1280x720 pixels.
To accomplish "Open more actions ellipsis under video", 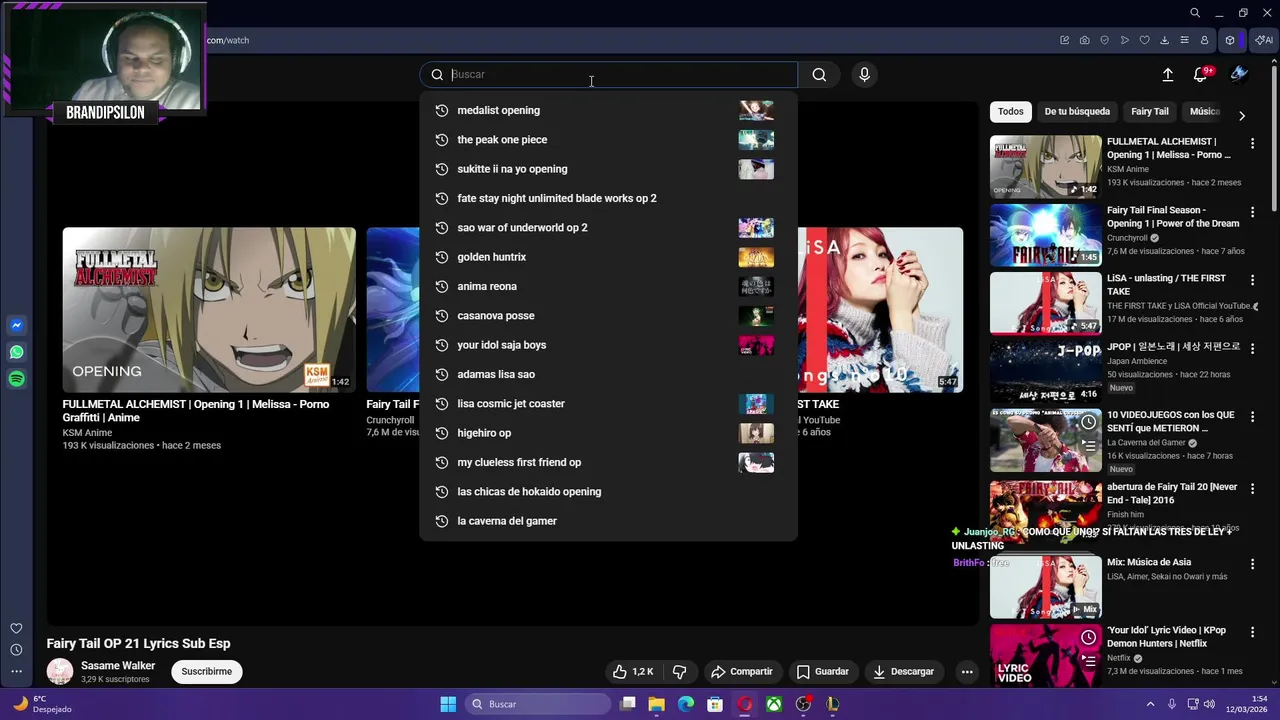I will [967, 672].
